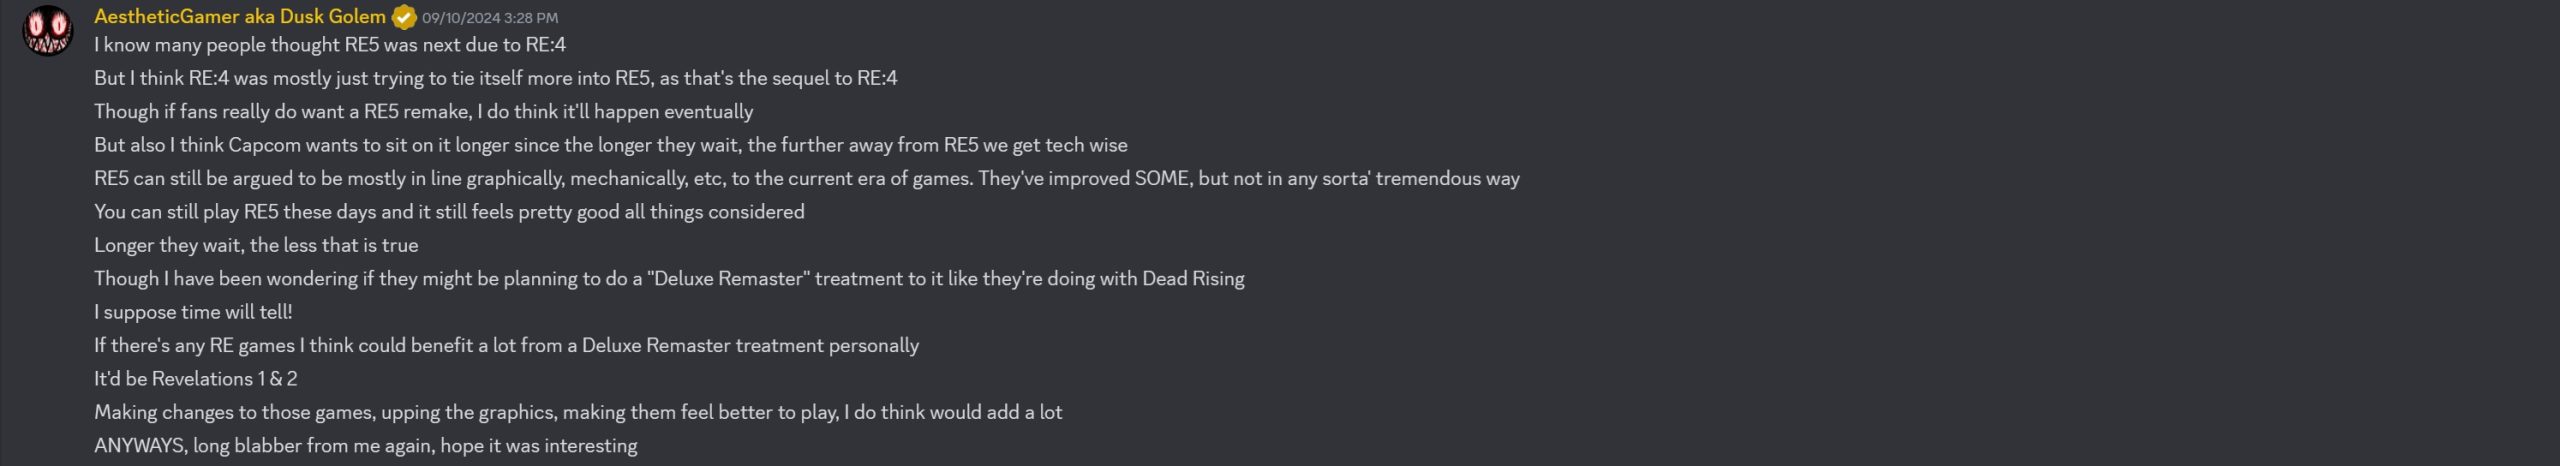Click the line "I suppose time will tell!"
This screenshot has width=2560, height=466.
tap(193, 312)
